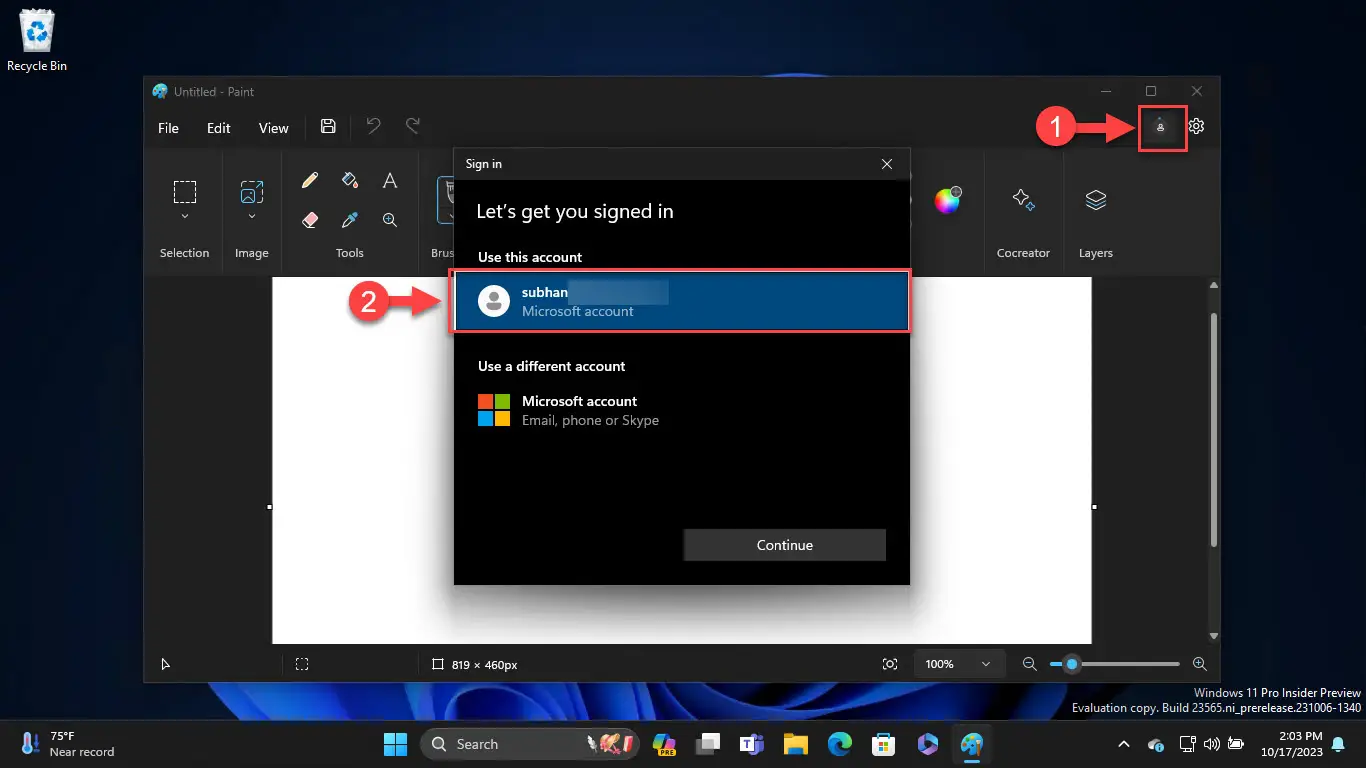1366x768 pixels.
Task: Select the Recycle Bin desktop icon
Action: point(37,40)
